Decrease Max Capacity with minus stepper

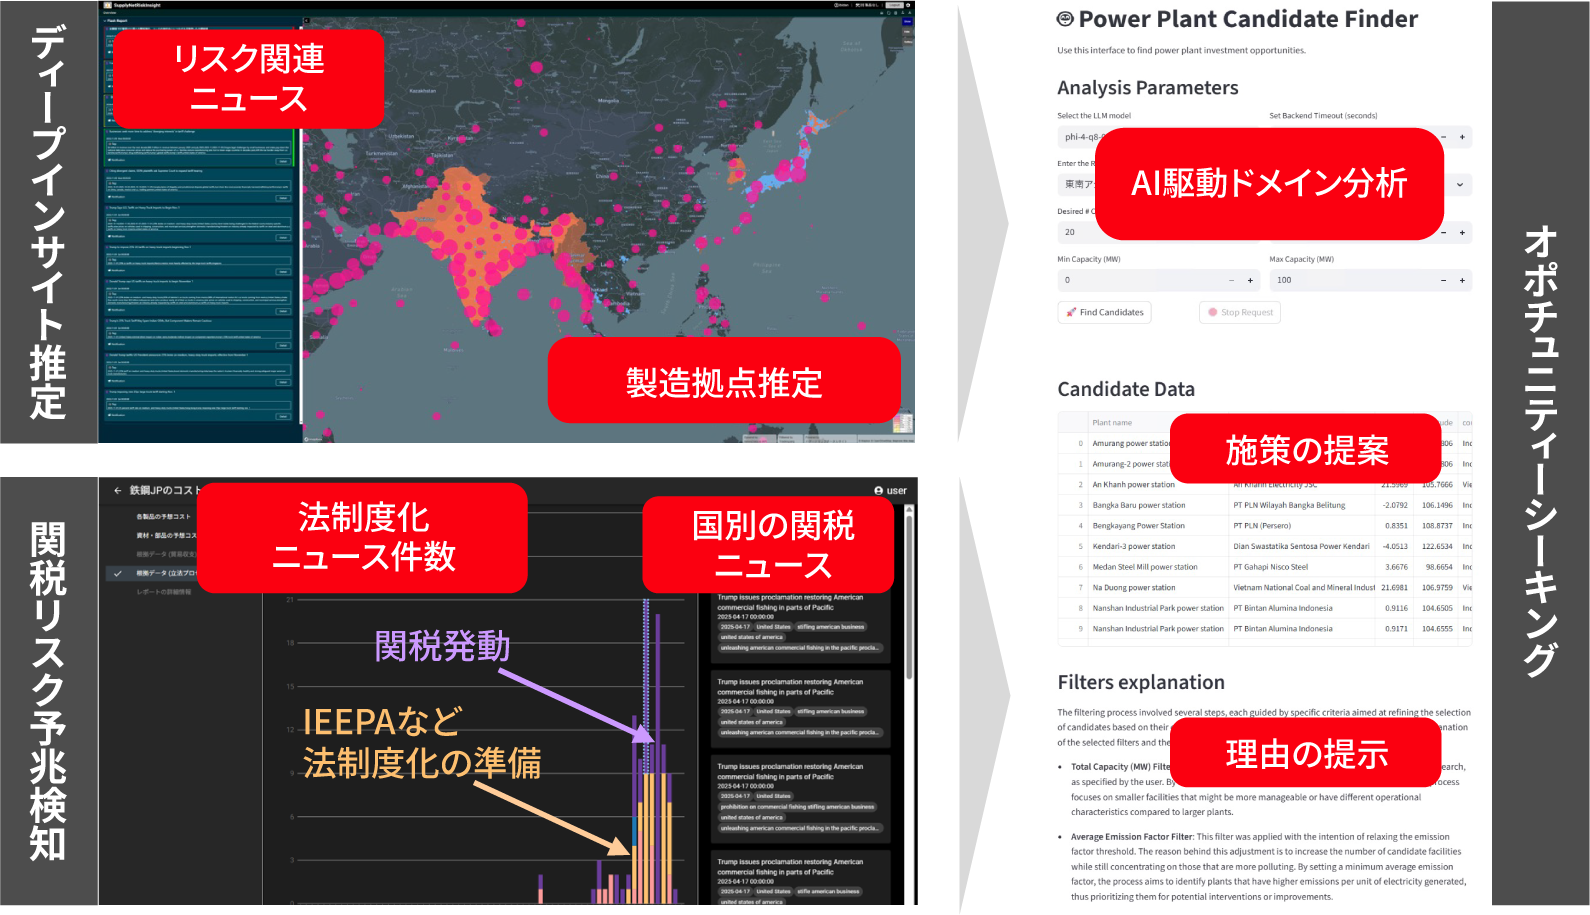[1443, 281]
